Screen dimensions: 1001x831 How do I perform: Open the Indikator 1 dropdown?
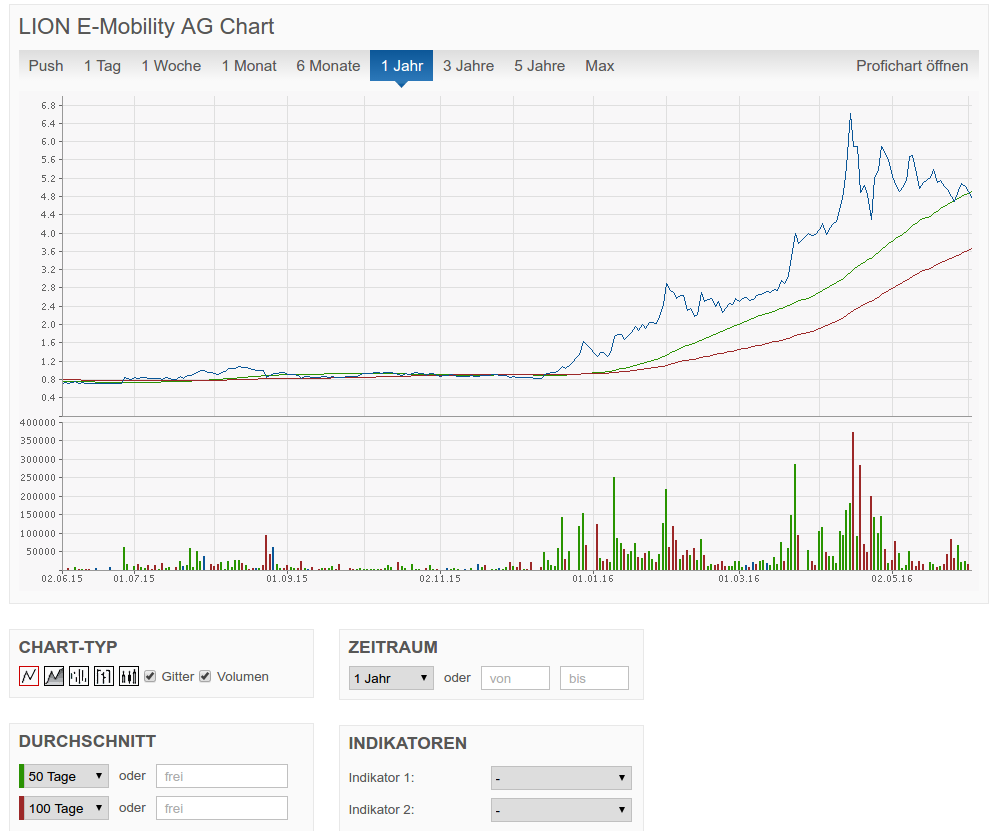(x=560, y=777)
